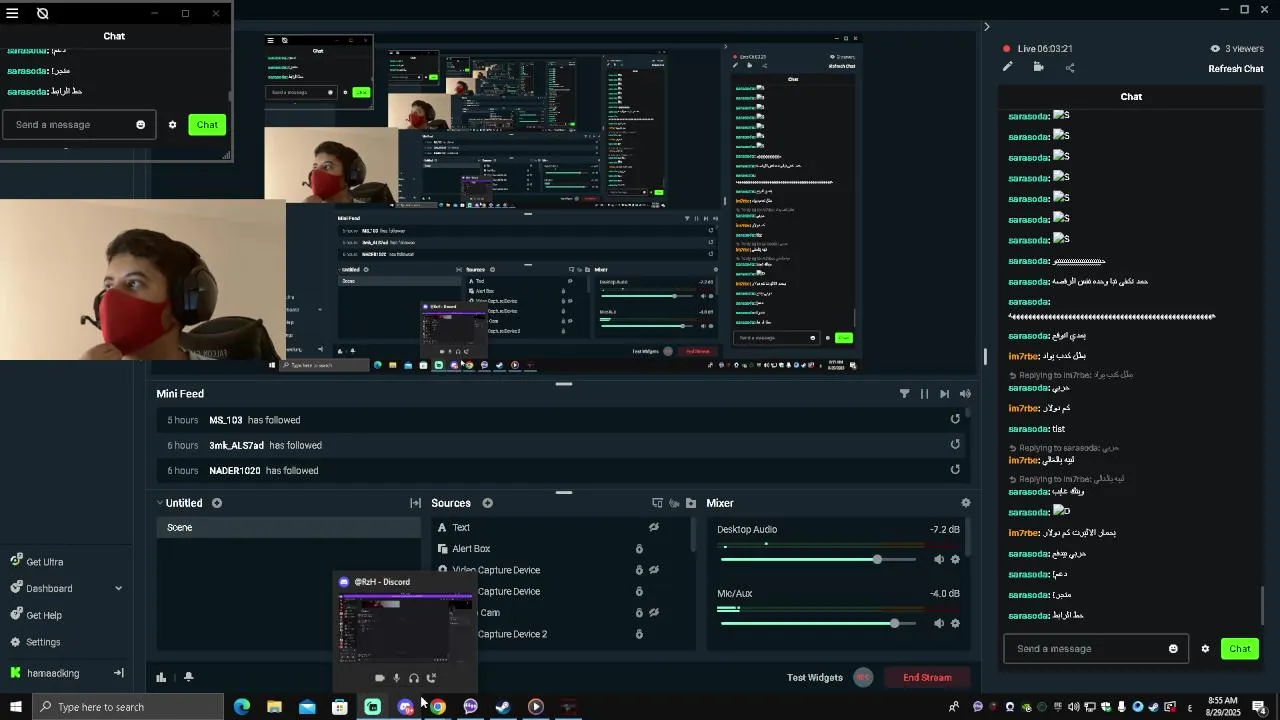Click the End Stream button
Image resolution: width=1280 pixels, height=720 pixels.
pyautogui.click(x=928, y=678)
